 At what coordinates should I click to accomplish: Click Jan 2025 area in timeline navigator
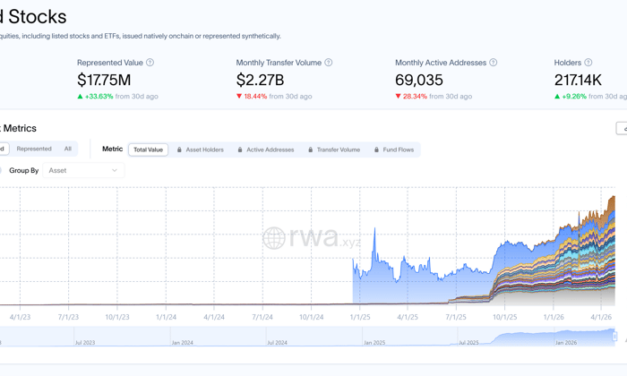(x=374, y=342)
